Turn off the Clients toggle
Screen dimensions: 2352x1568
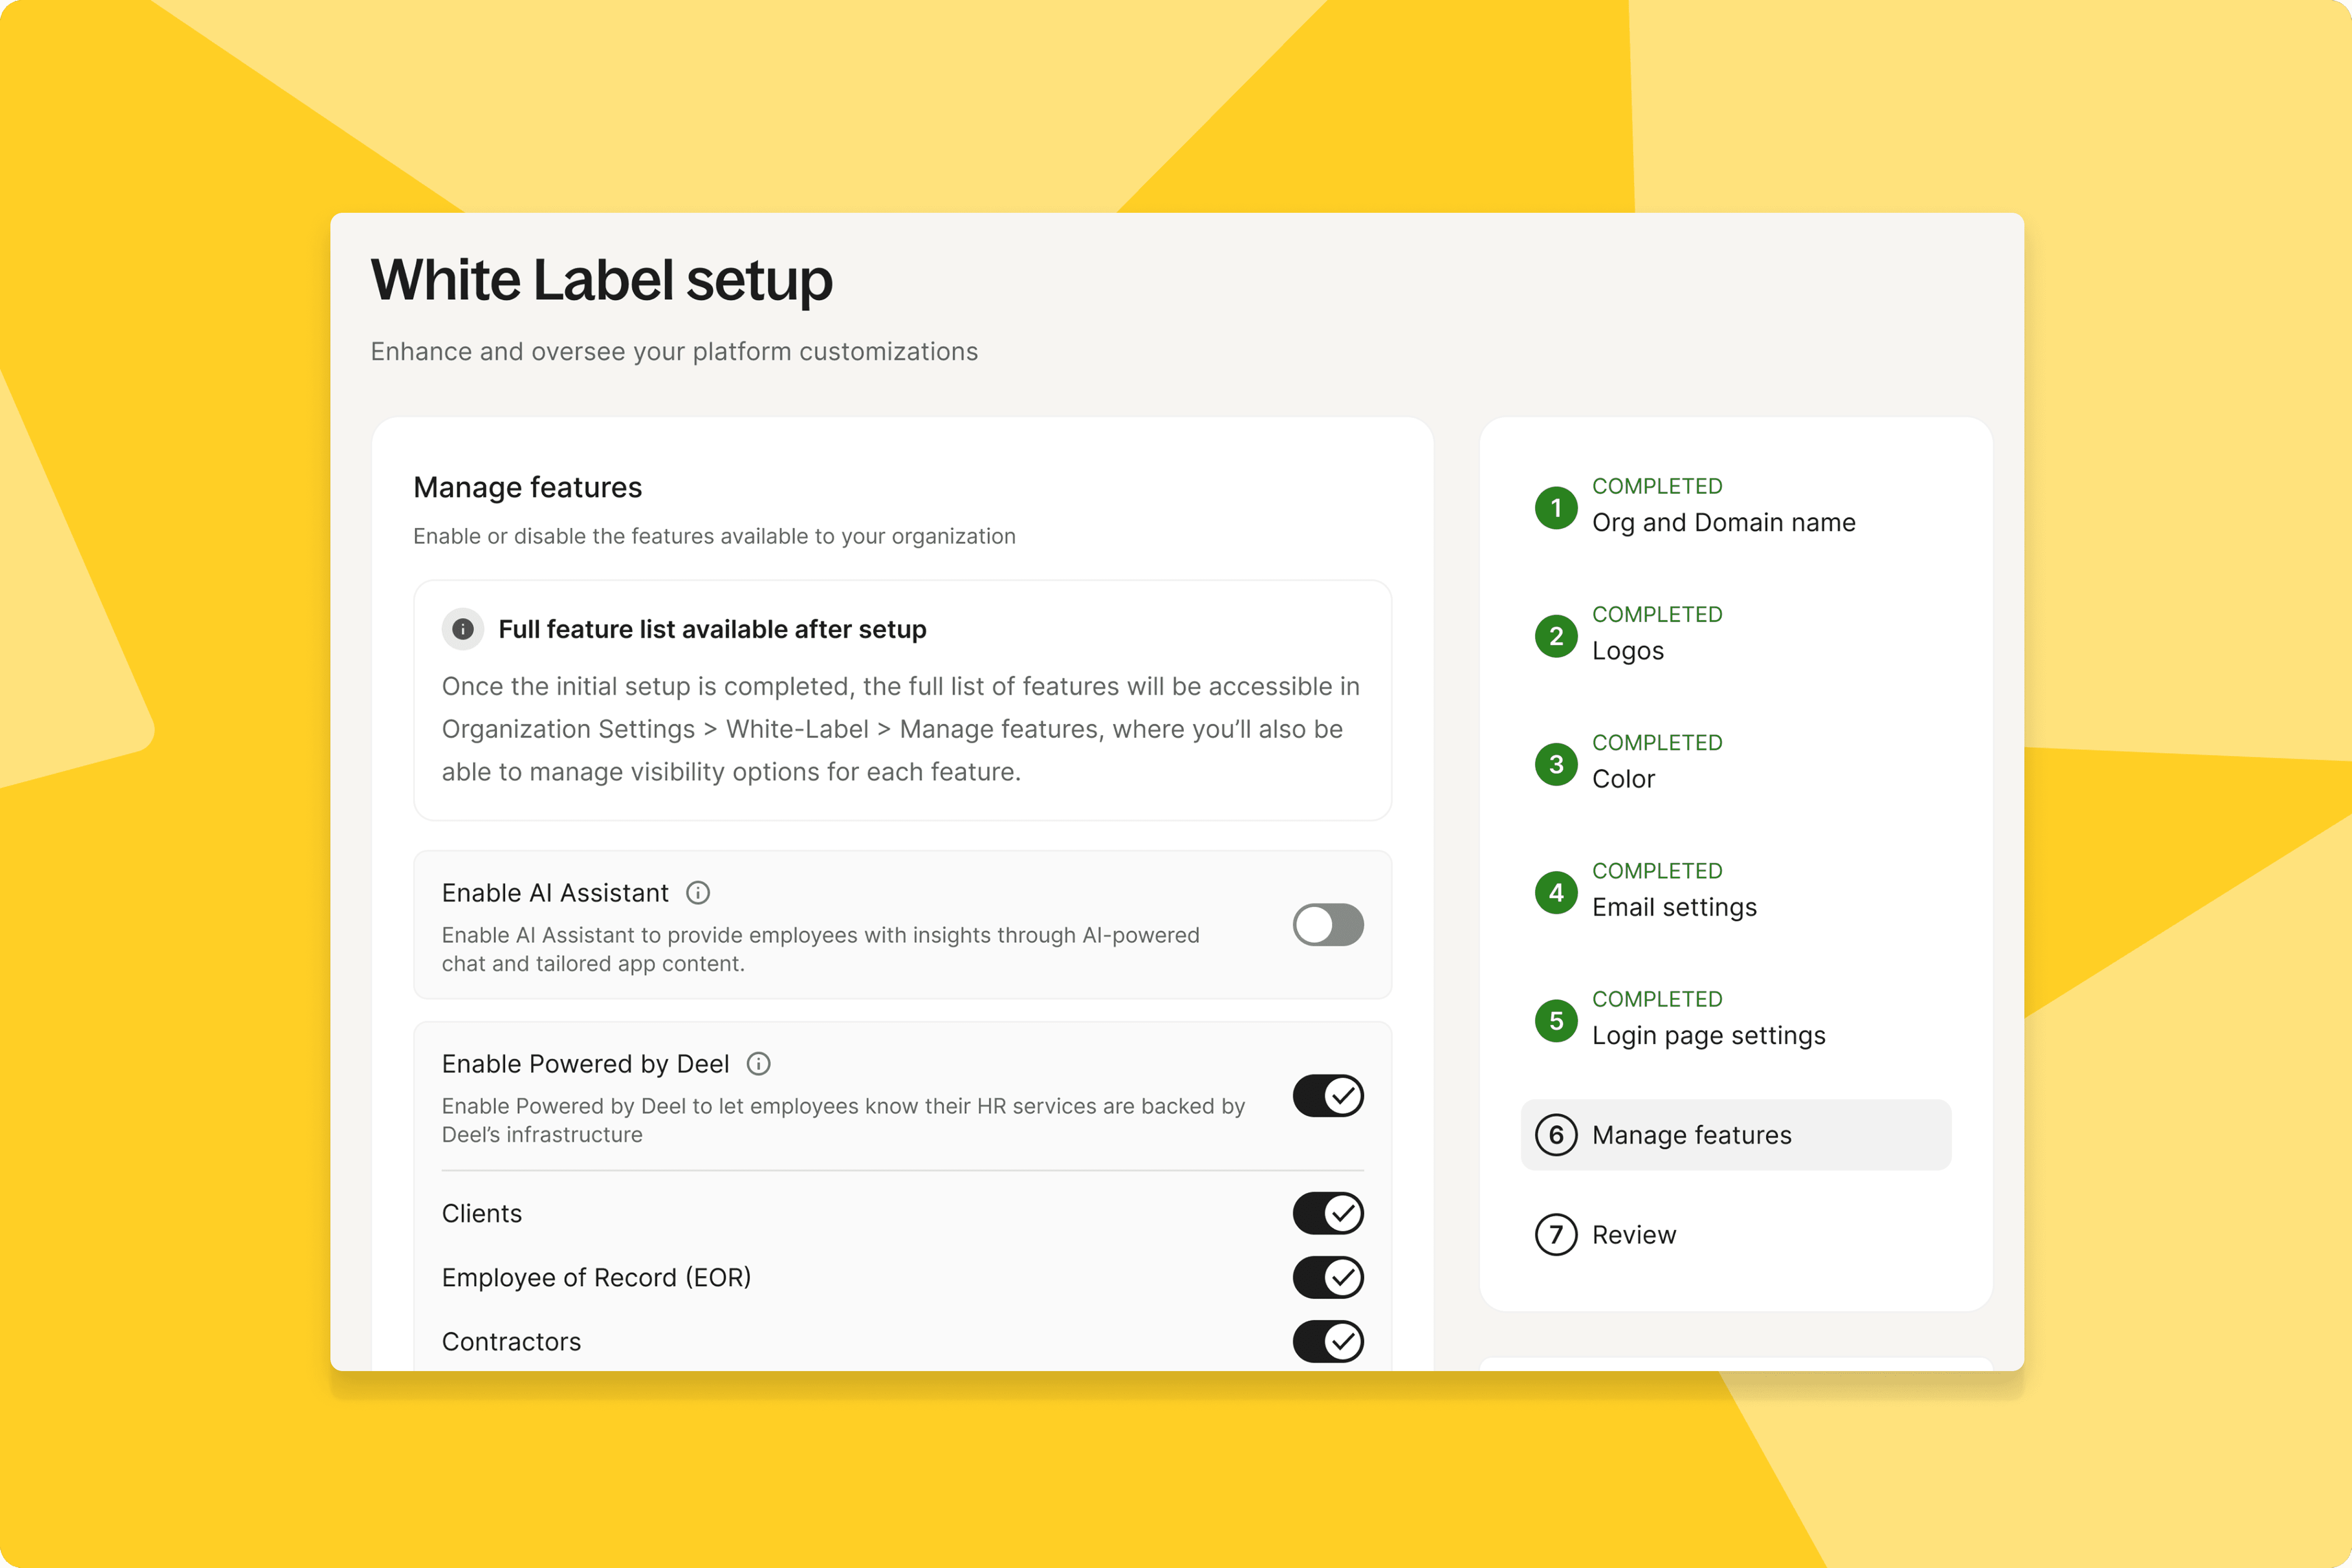pos(1328,1213)
